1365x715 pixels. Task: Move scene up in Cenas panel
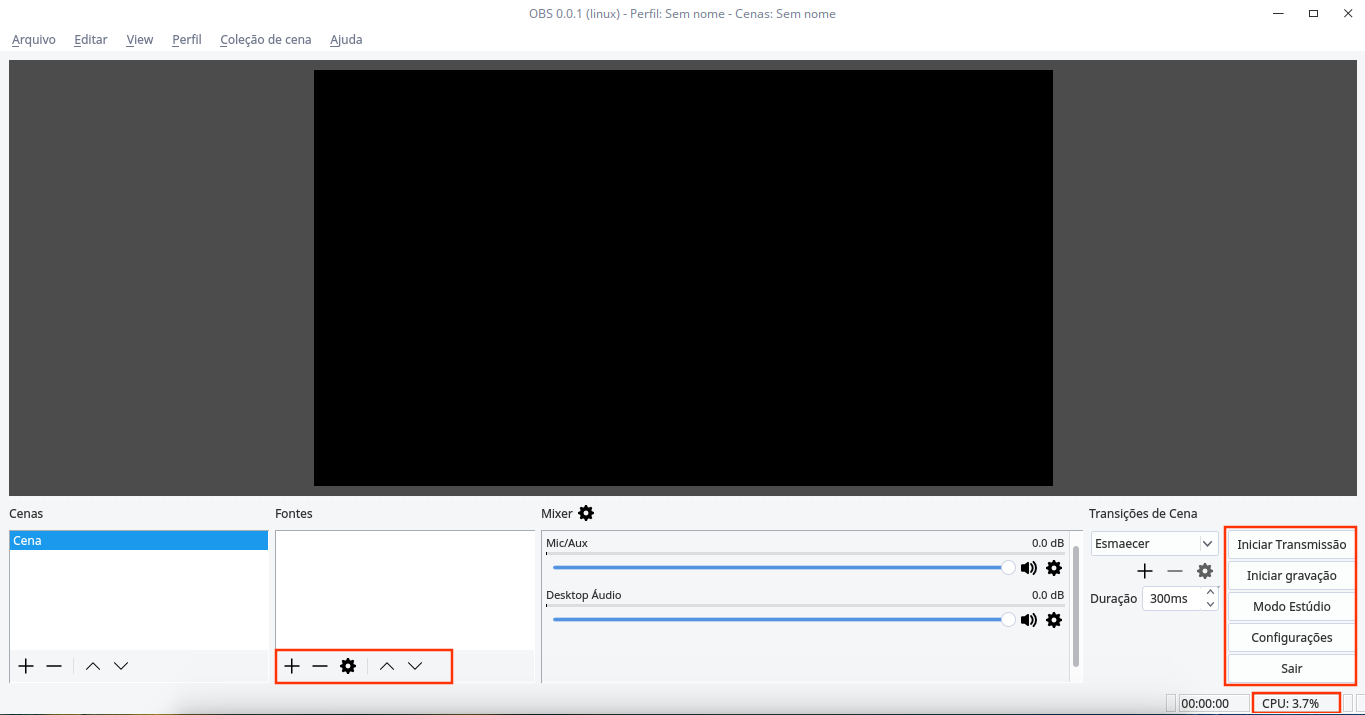click(93, 666)
